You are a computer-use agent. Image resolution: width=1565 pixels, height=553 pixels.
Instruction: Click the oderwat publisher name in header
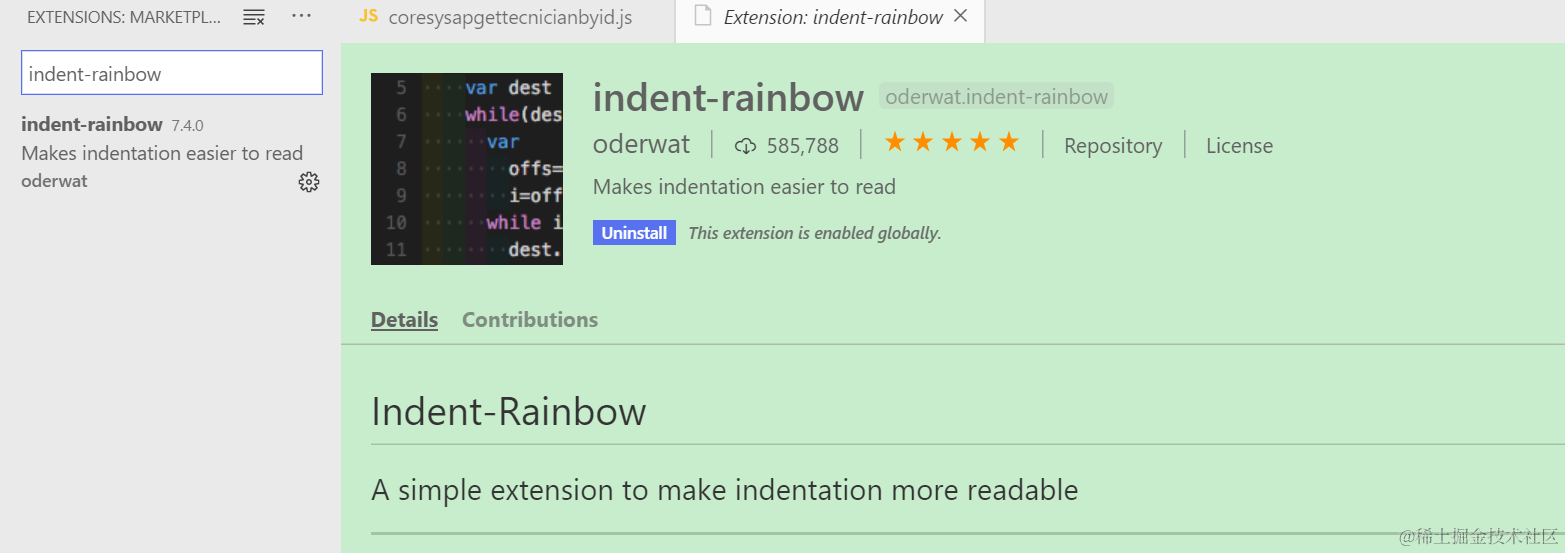(641, 144)
